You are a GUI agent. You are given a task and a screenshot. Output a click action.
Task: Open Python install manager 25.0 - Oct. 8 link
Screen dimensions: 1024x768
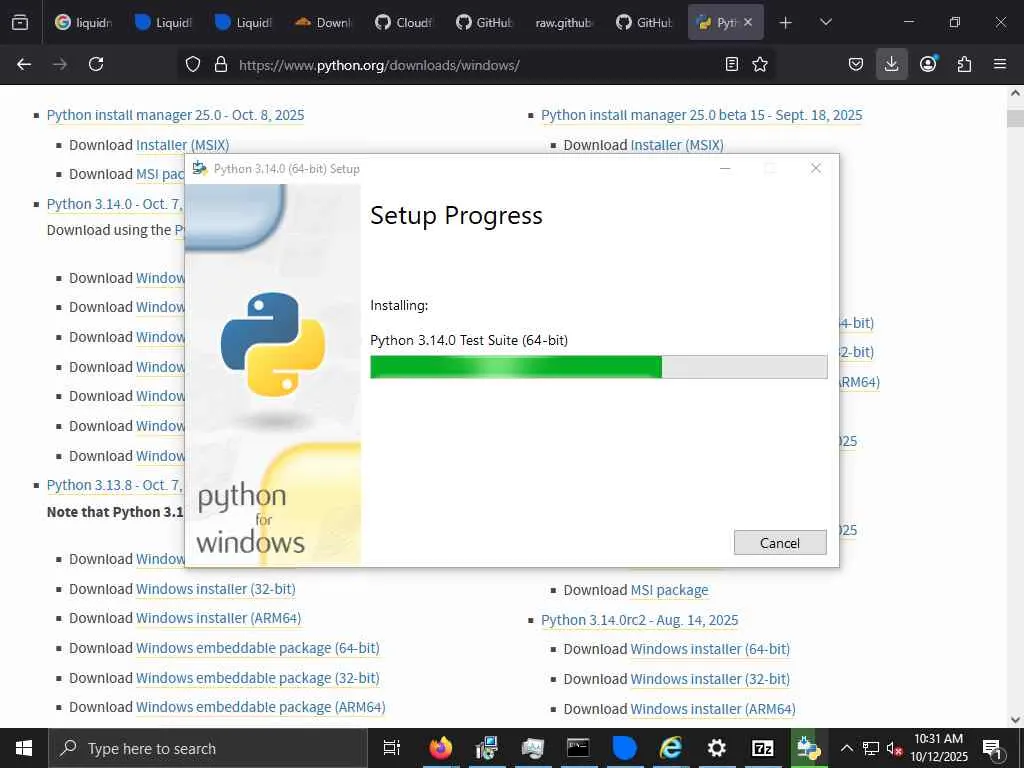pyautogui.click(x=176, y=115)
